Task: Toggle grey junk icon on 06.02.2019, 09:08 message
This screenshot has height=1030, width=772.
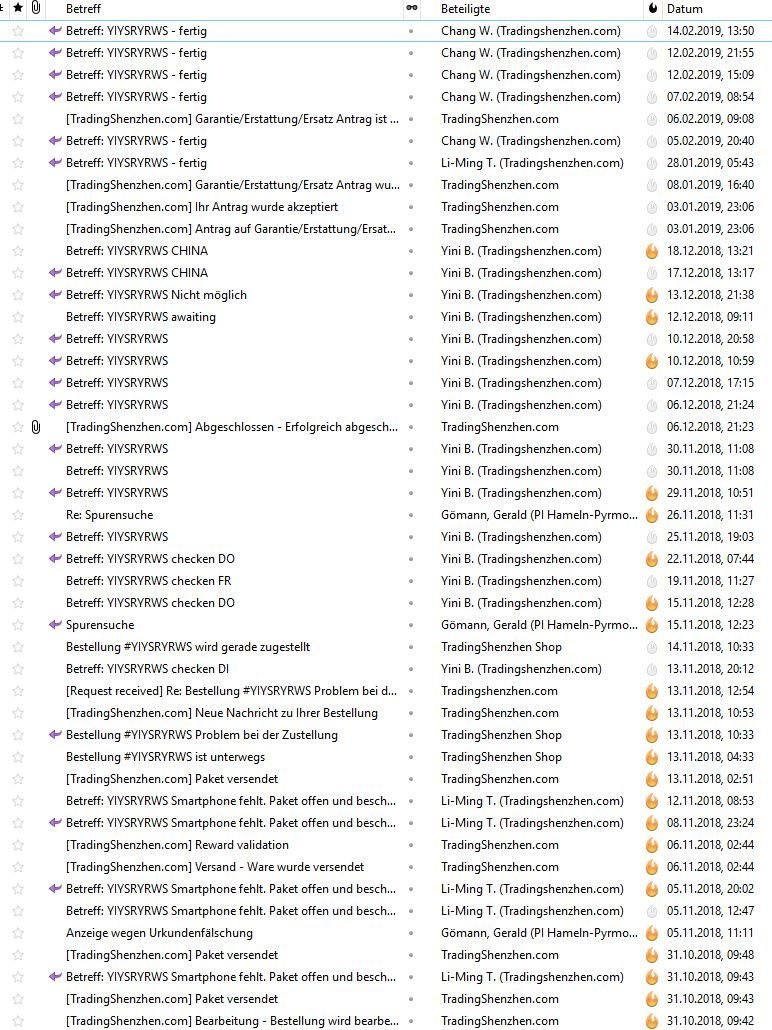Action: click(652, 119)
